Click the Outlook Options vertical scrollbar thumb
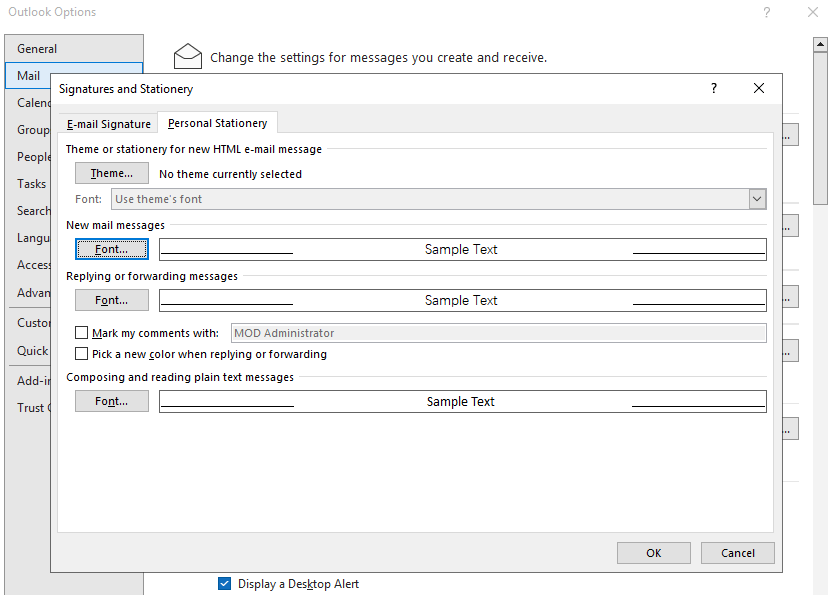Viewport: 834px width, 595px height. click(820, 128)
